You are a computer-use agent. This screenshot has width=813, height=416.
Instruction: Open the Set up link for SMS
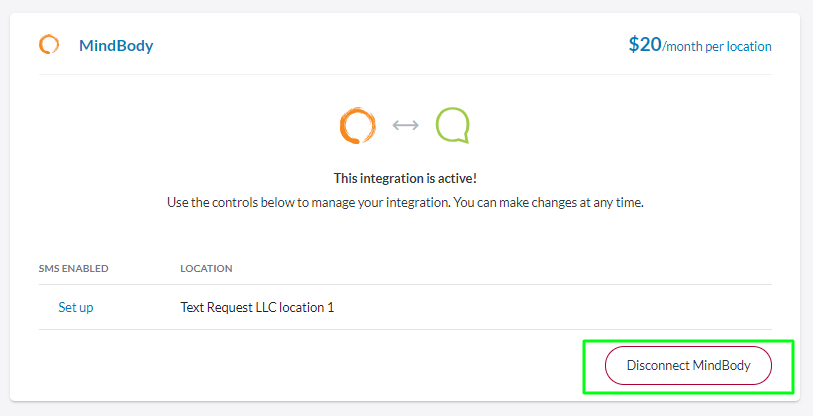(76, 307)
